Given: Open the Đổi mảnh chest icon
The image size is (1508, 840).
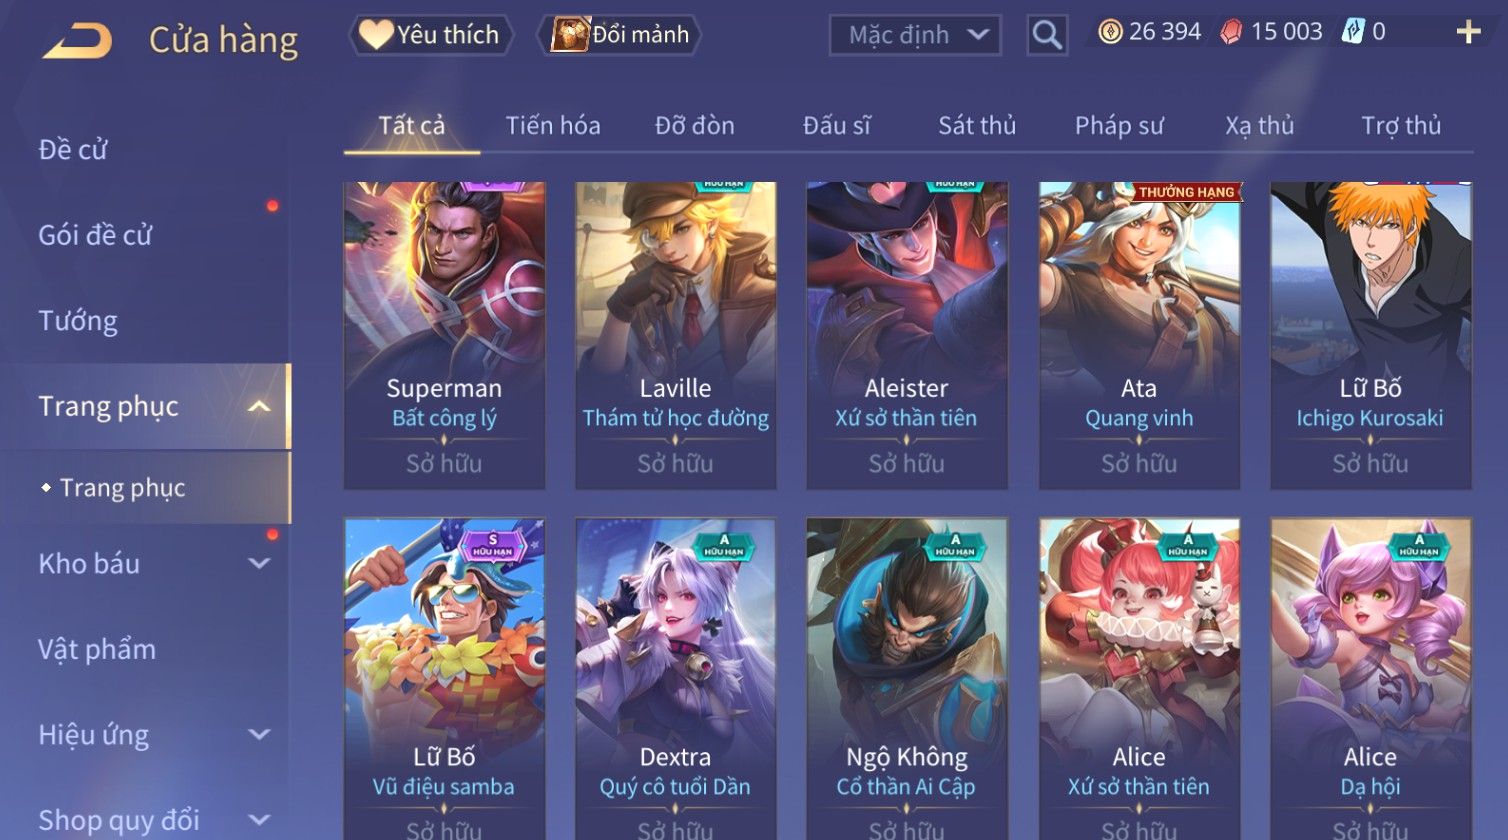Looking at the screenshot, I should coord(570,35).
